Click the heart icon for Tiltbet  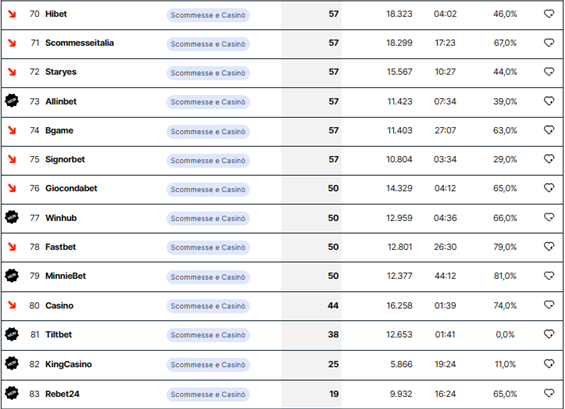click(549, 334)
